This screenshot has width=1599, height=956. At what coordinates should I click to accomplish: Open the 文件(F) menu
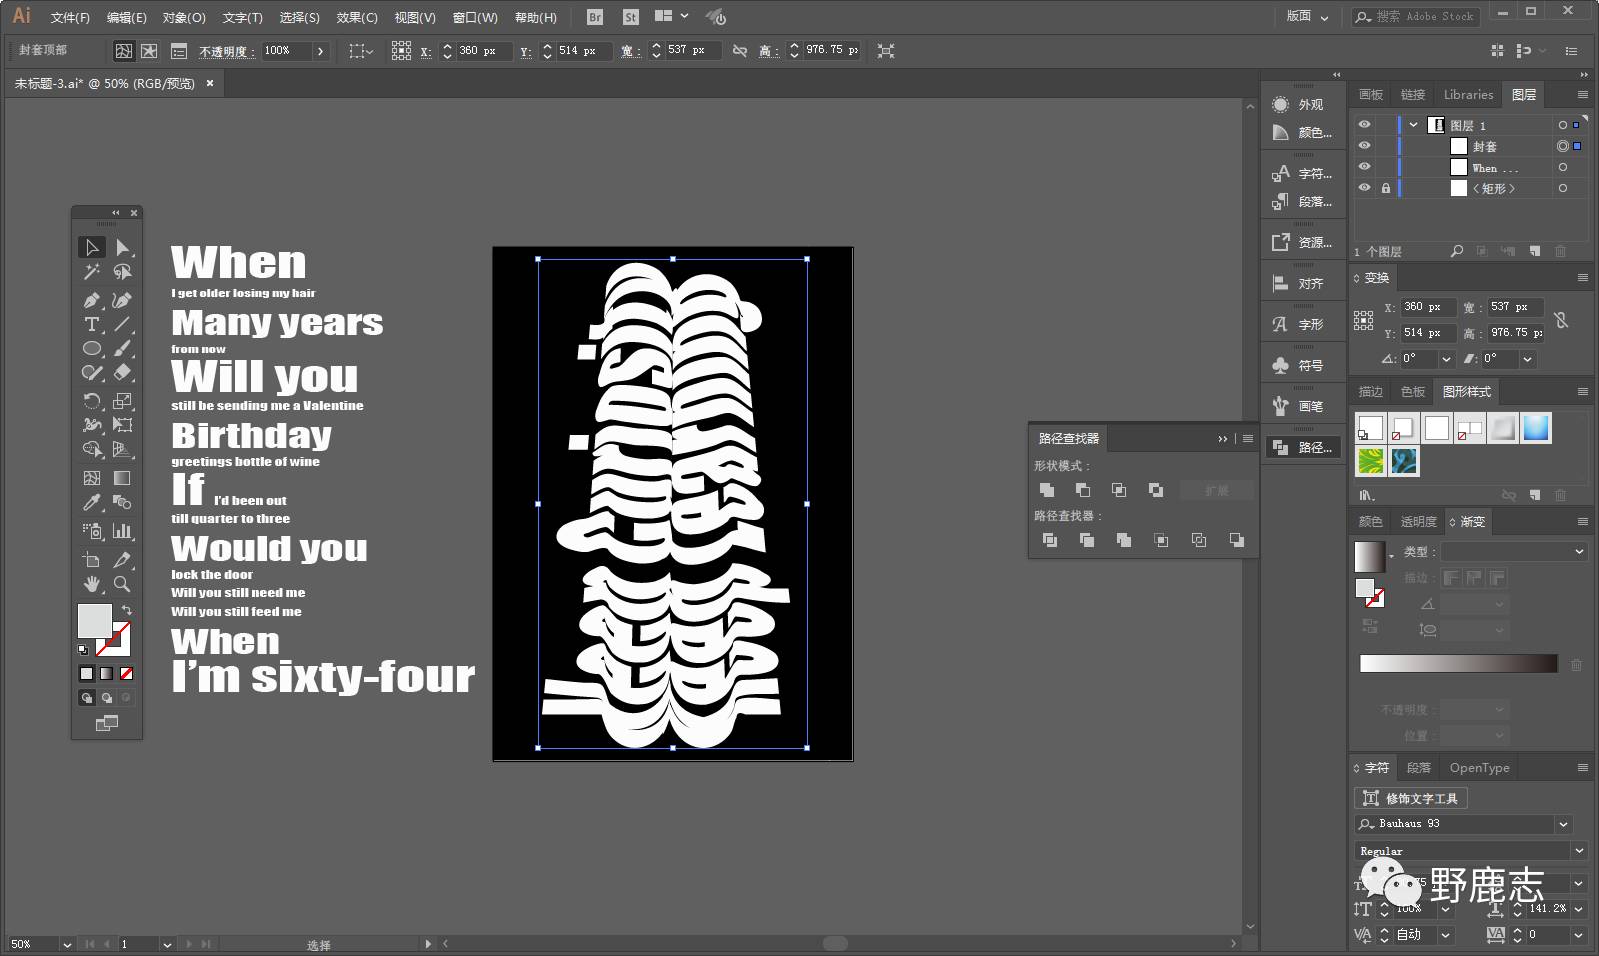point(70,17)
